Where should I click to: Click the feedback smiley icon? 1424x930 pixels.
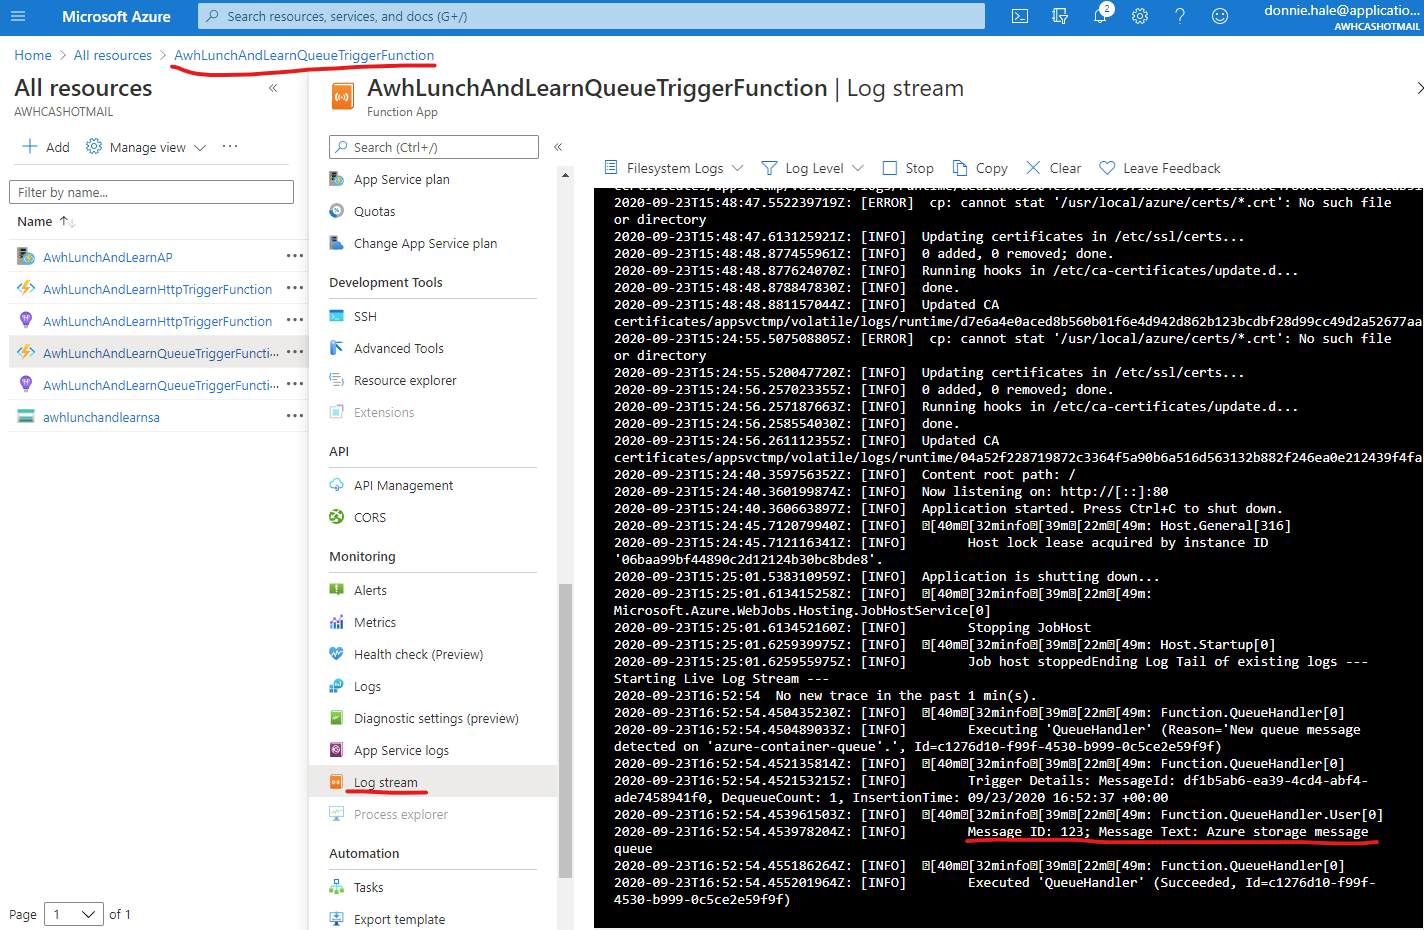click(x=1220, y=16)
